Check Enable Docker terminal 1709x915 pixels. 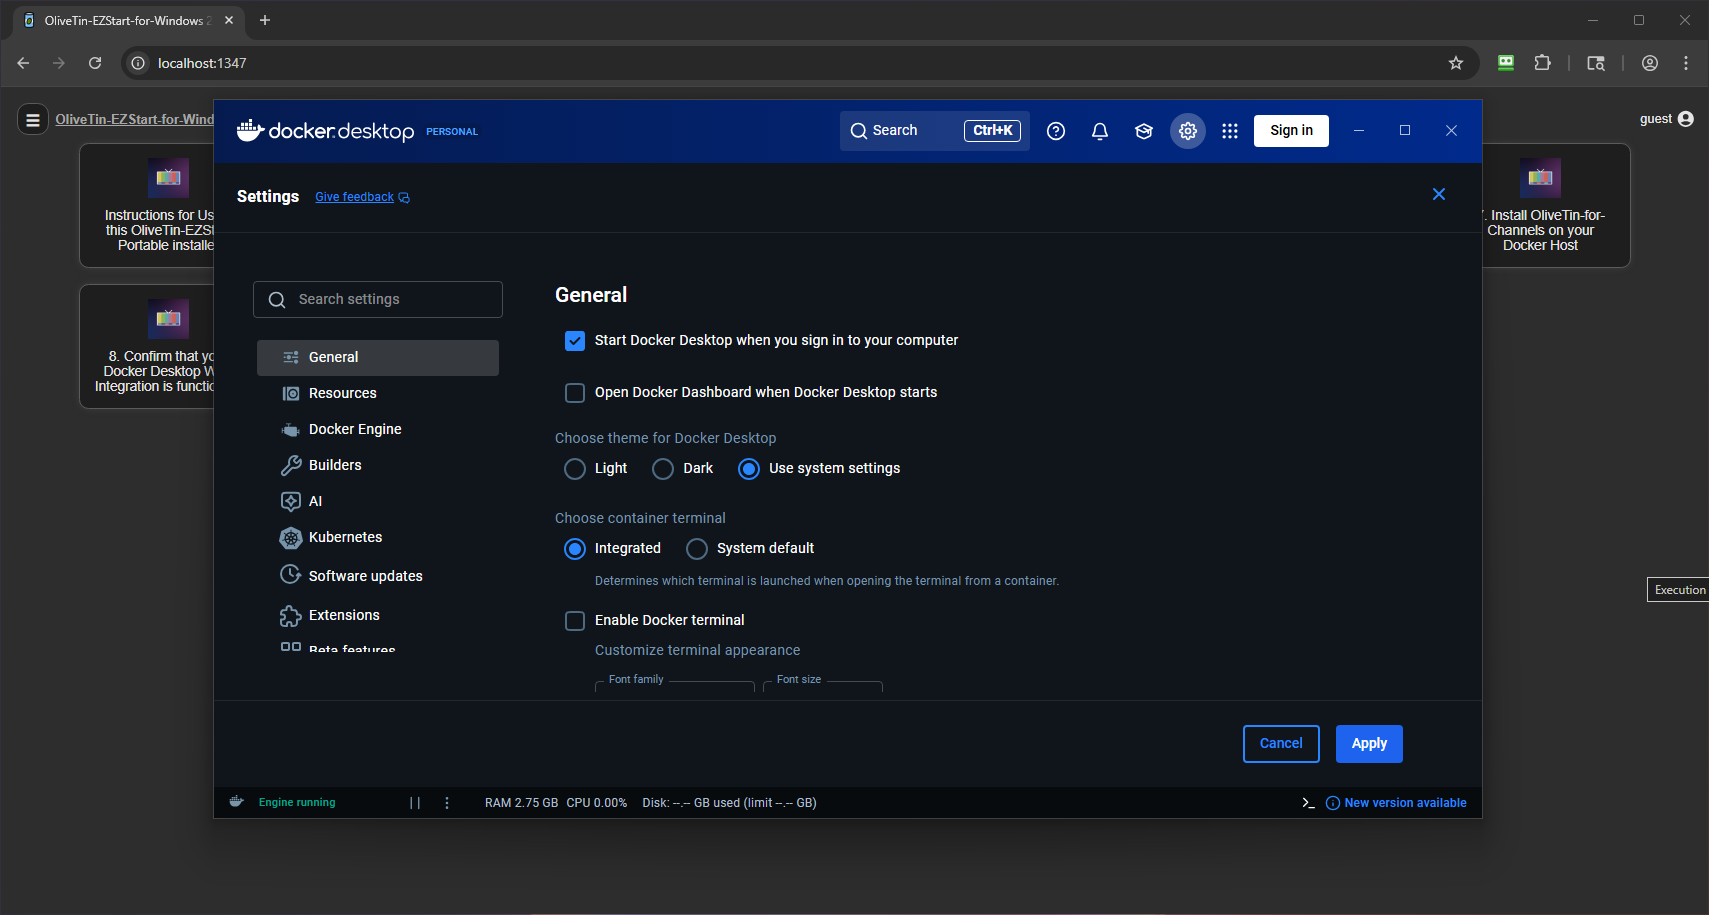(575, 621)
